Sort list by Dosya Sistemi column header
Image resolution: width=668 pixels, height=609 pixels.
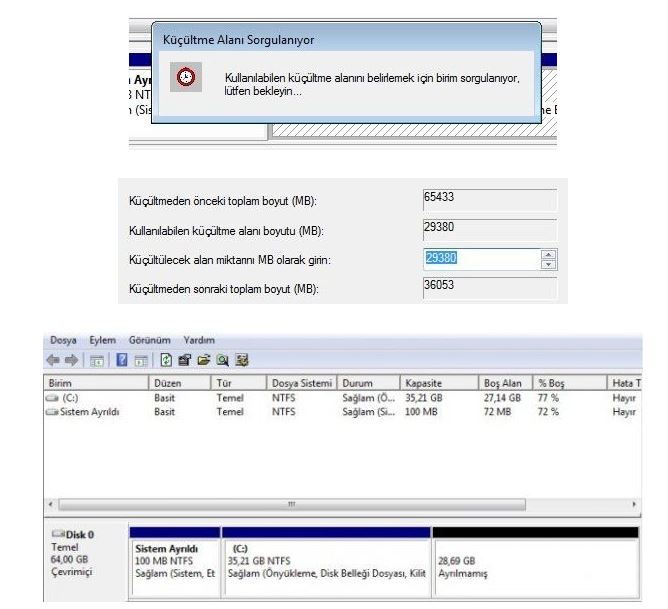point(300,383)
